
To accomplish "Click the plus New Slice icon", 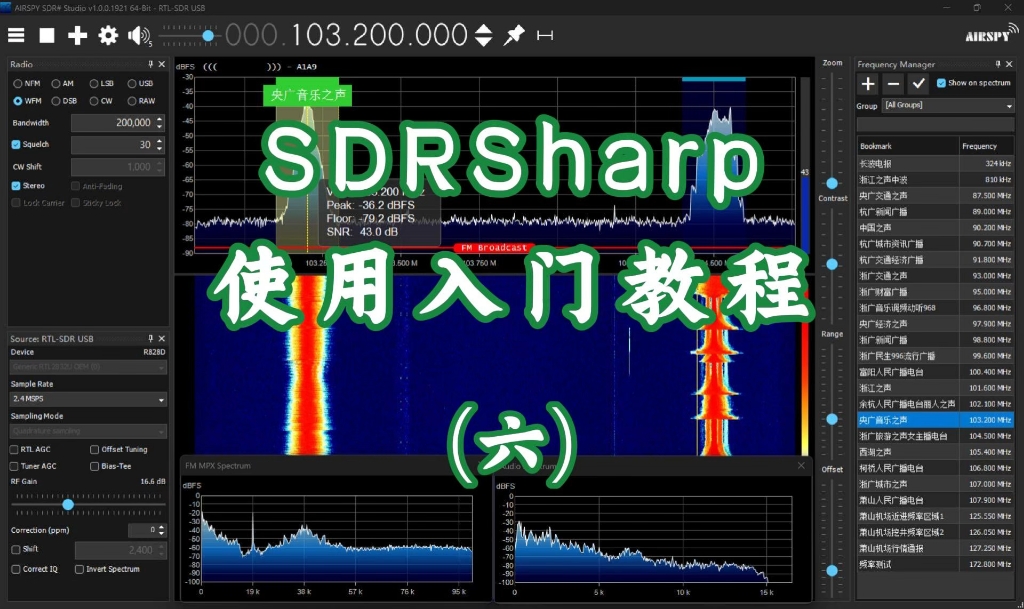I will click(77, 35).
